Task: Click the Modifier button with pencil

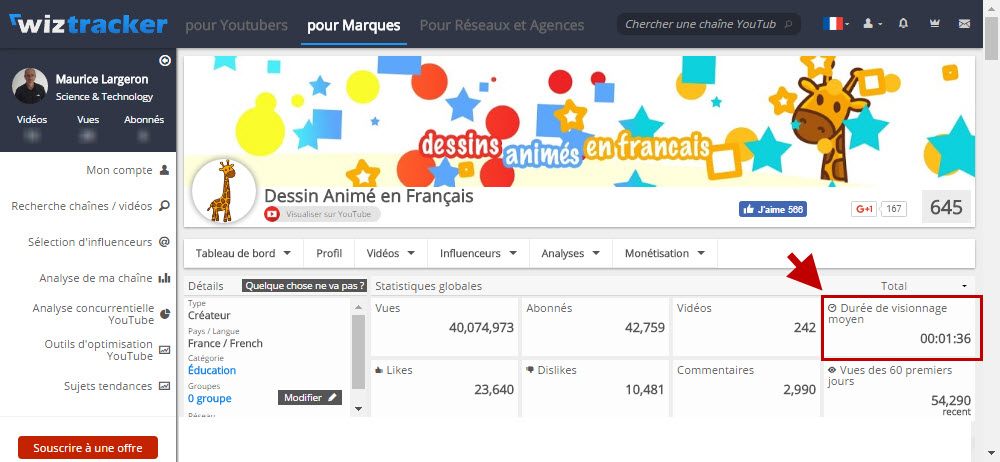Action: [x=310, y=398]
